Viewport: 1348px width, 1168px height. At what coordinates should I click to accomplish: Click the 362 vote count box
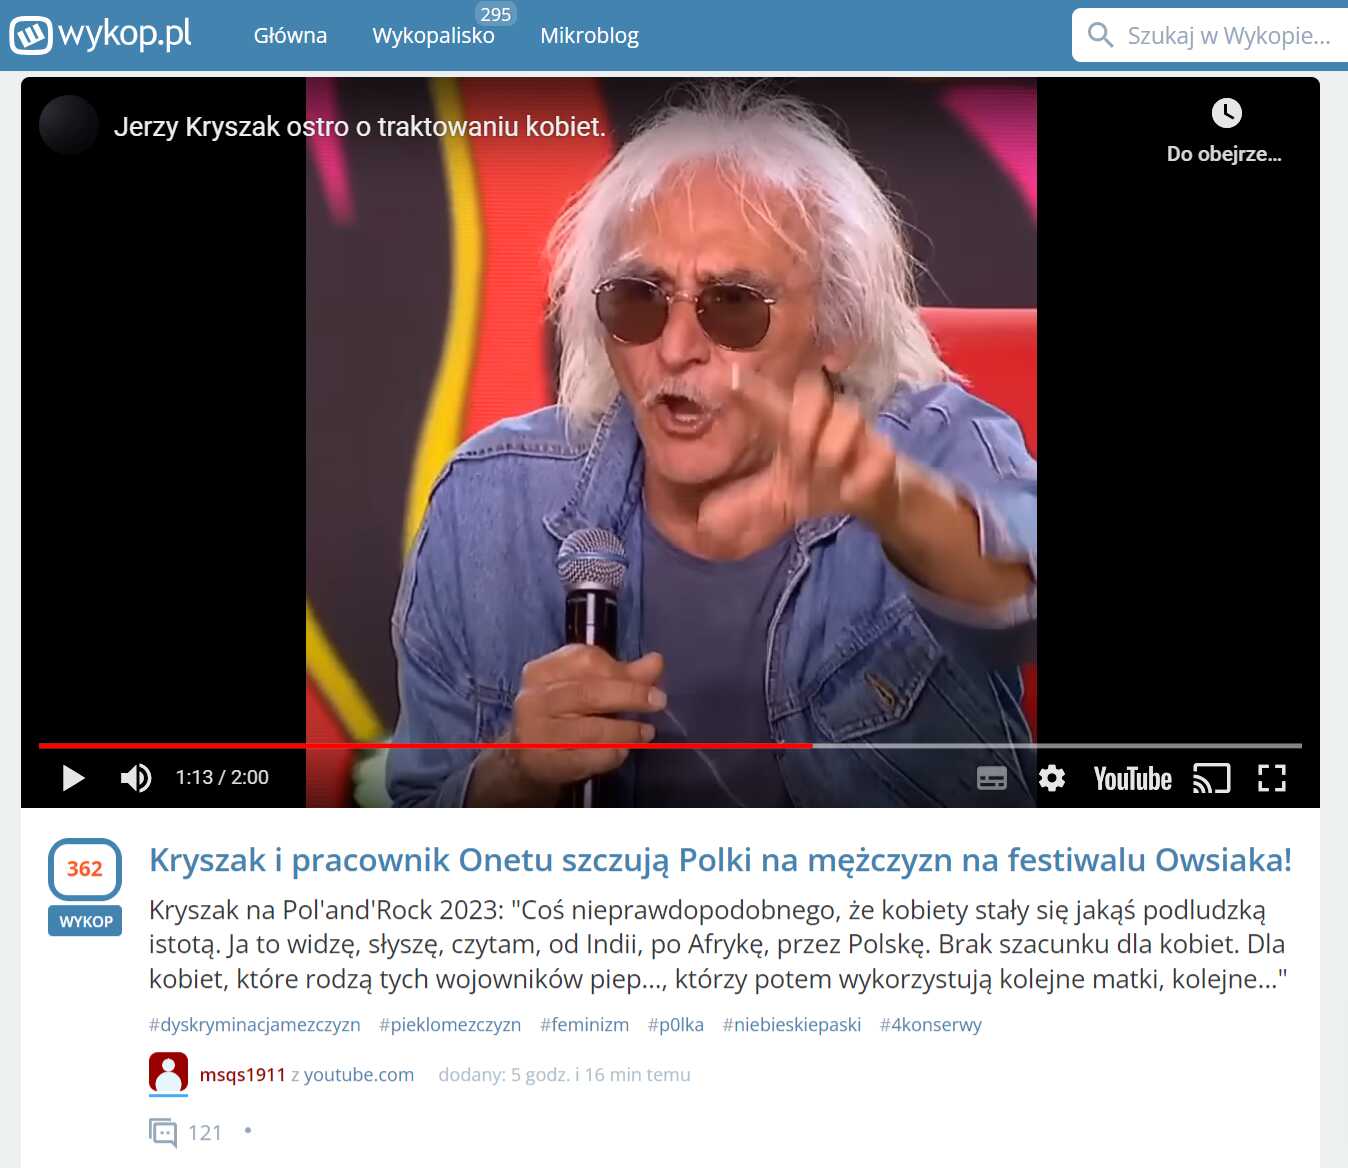coord(85,869)
